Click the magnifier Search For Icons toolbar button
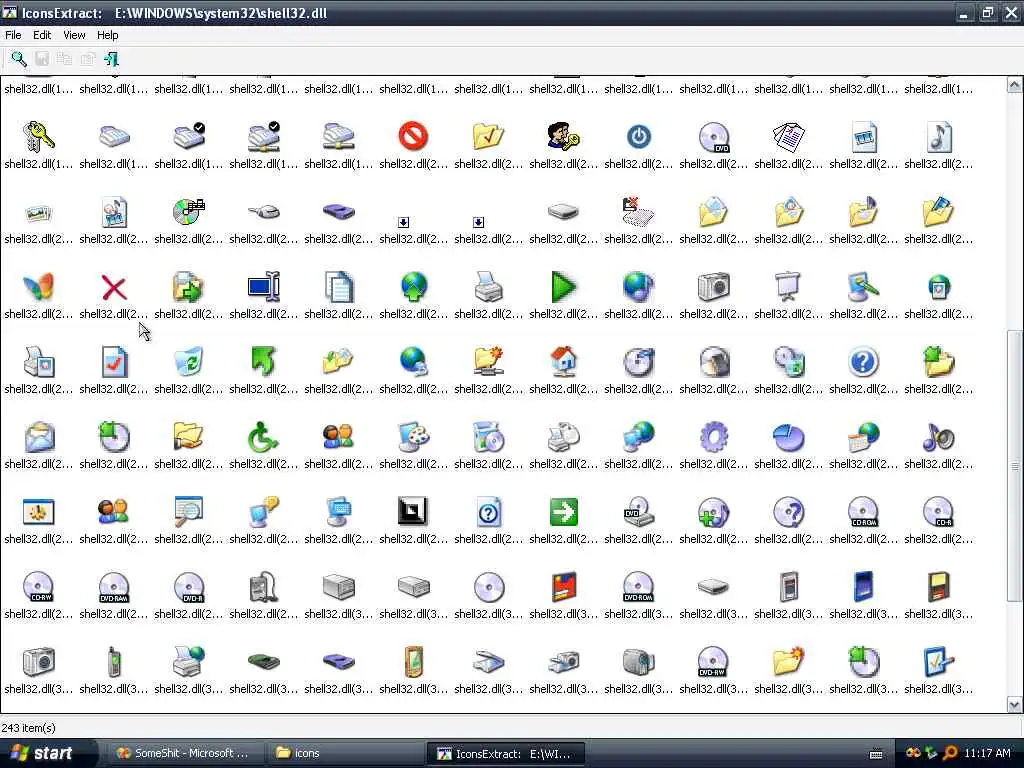 19,59
